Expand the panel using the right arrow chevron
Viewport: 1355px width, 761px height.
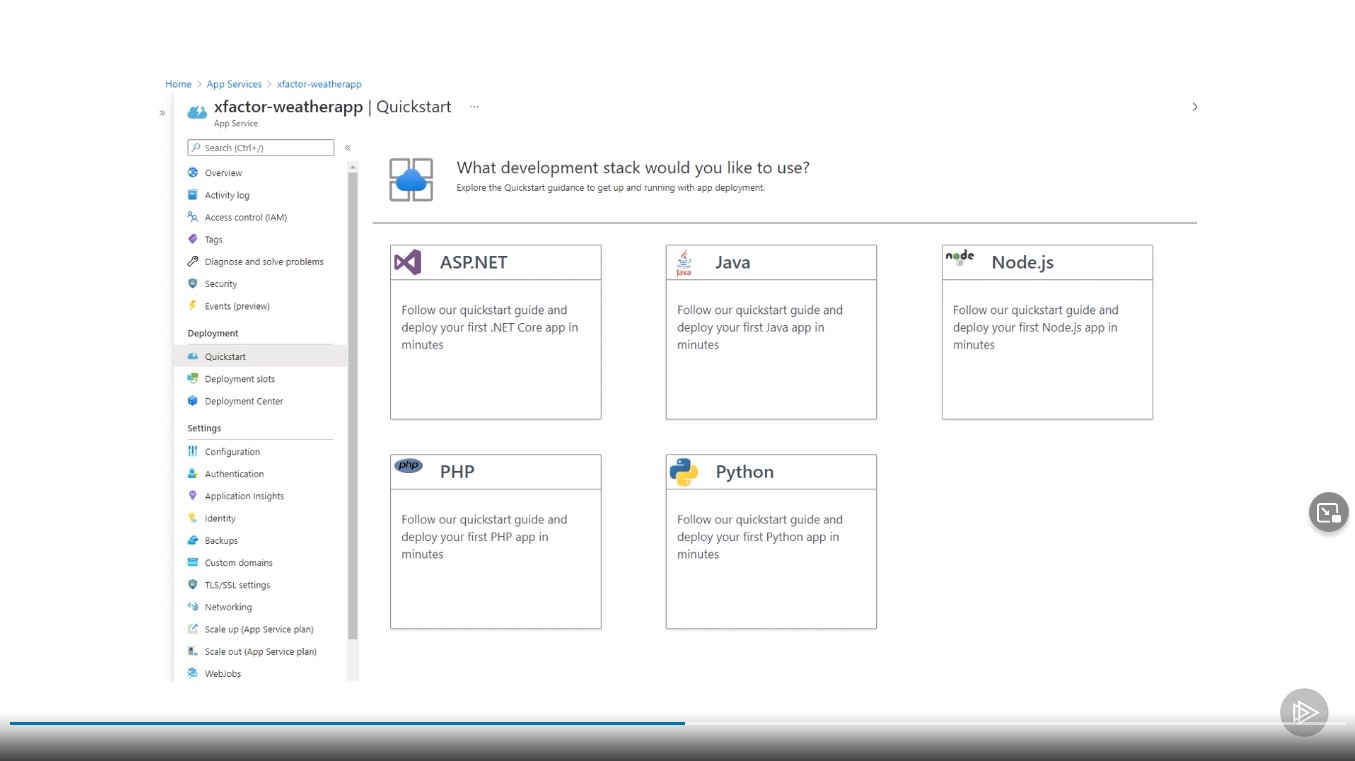click(x=1194, y=106)
